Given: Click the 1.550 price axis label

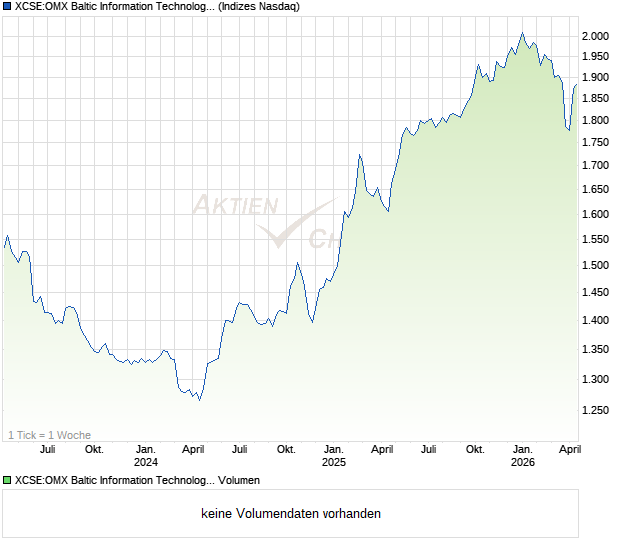Looking at the screenshot, I should (x=595, y=239).
